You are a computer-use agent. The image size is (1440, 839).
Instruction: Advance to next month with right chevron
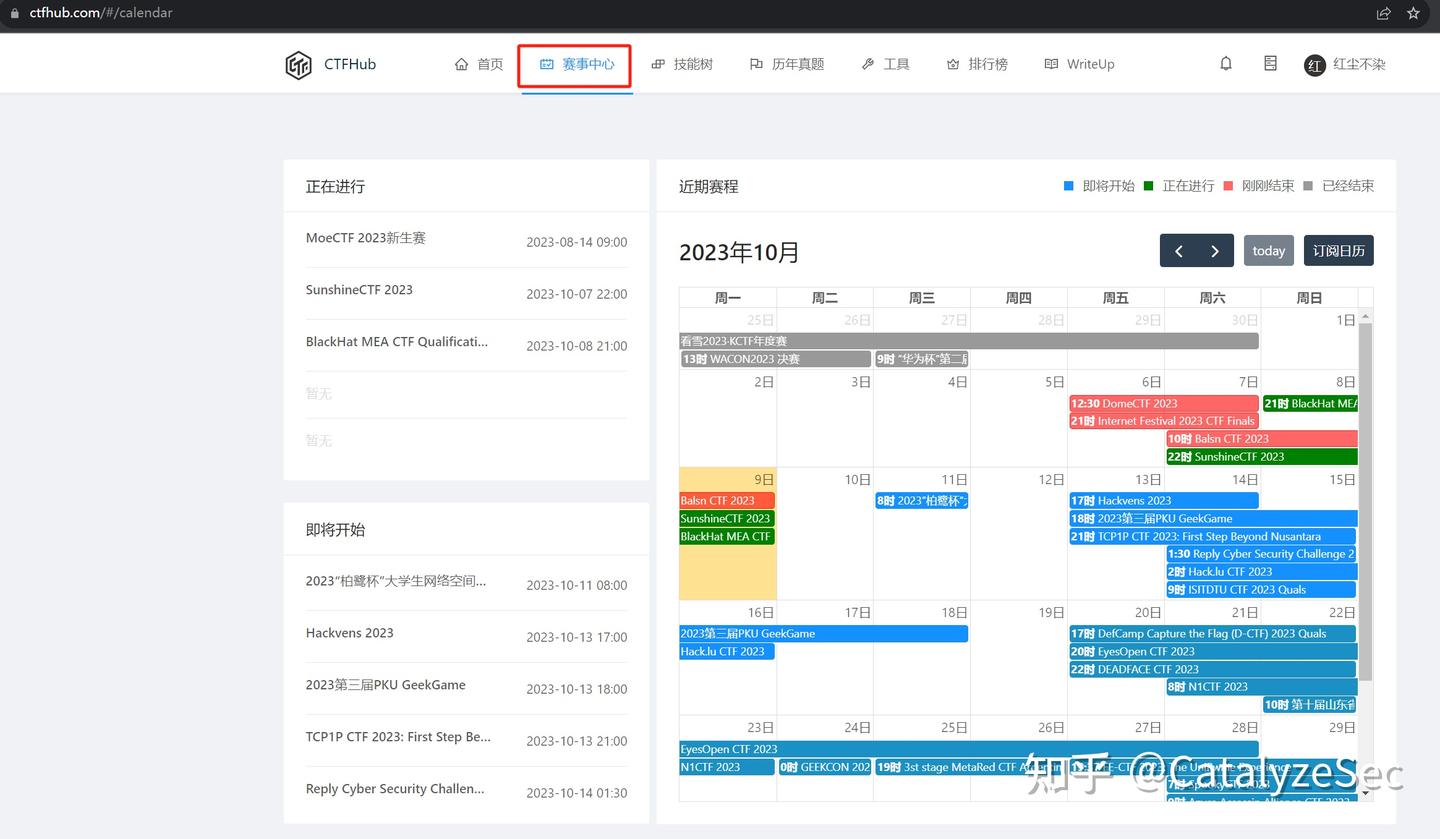(1215, 250)
